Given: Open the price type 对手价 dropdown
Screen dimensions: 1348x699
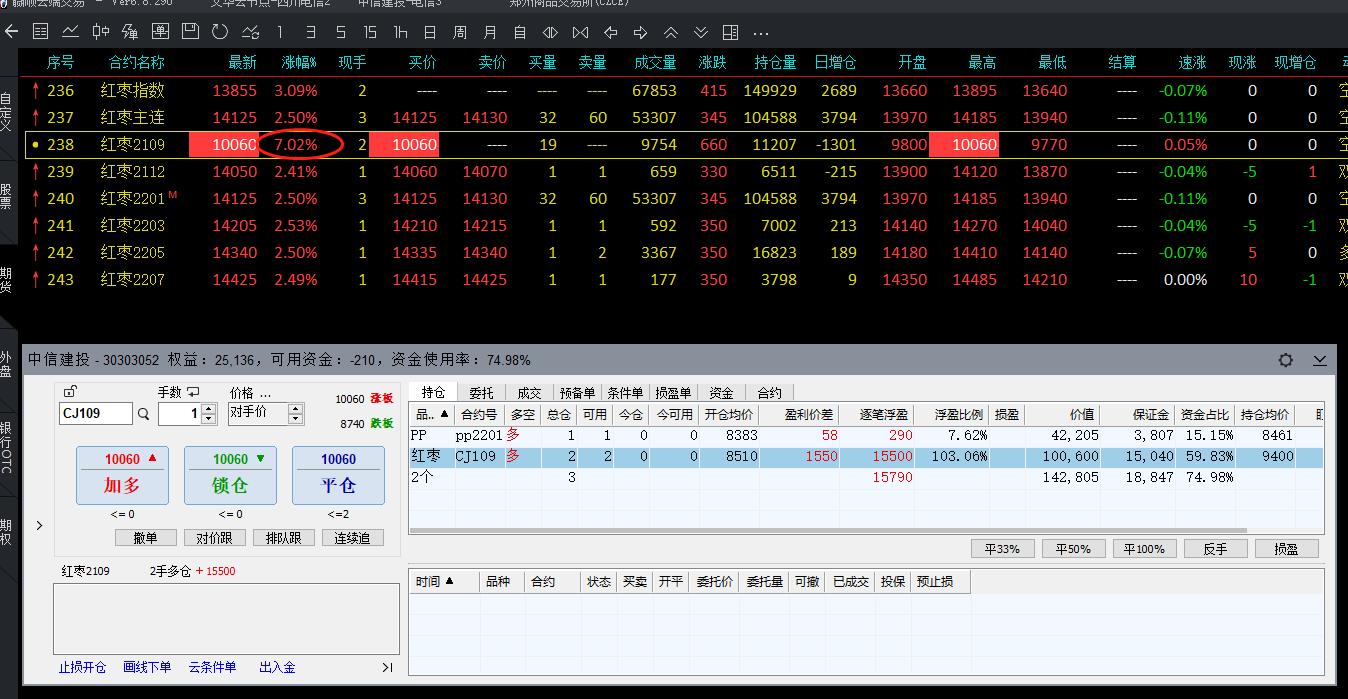Looking at the screenshot, I should tap(296, 414).
